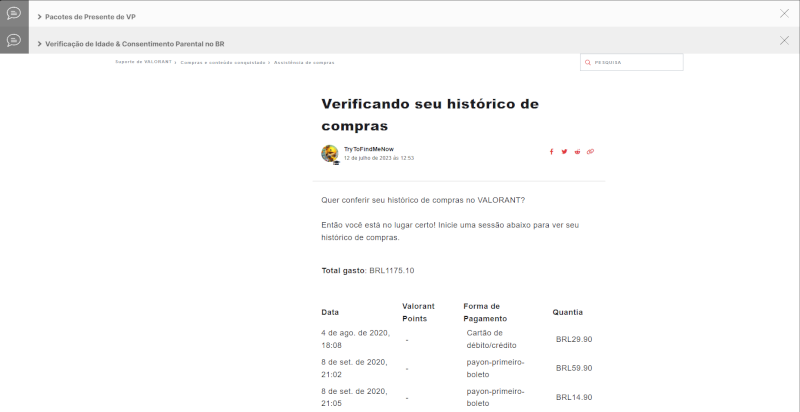Click amount BRL29.90

click(574, 339)
